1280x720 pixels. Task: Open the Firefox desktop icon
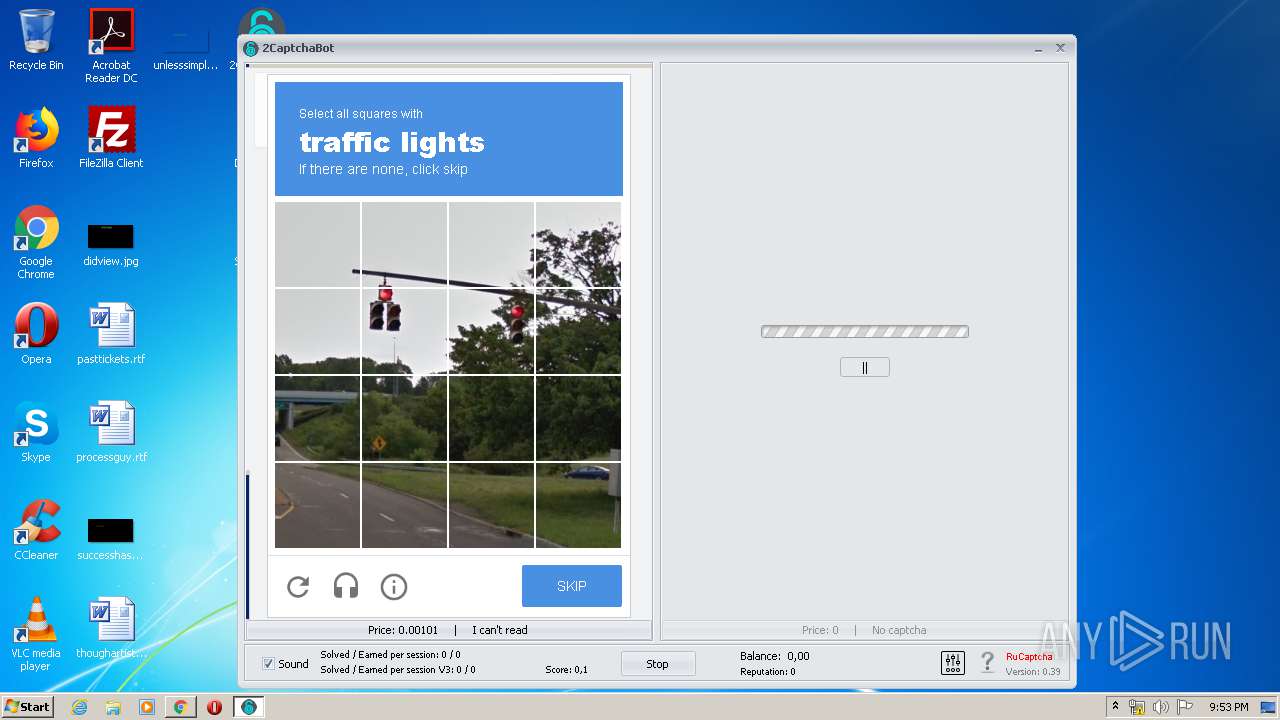(36, 138)
